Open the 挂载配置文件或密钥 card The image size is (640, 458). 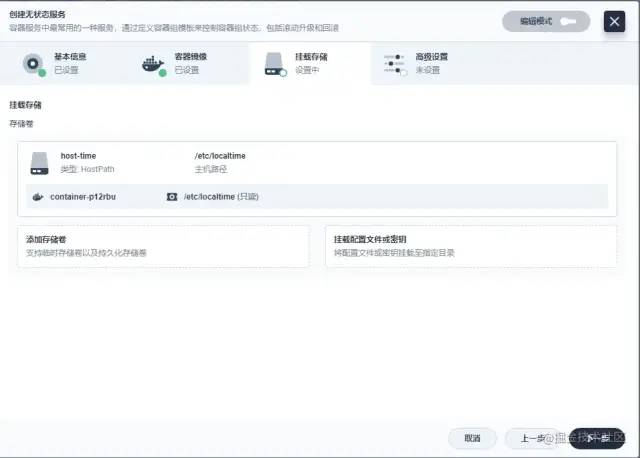[x=471, y=246]
